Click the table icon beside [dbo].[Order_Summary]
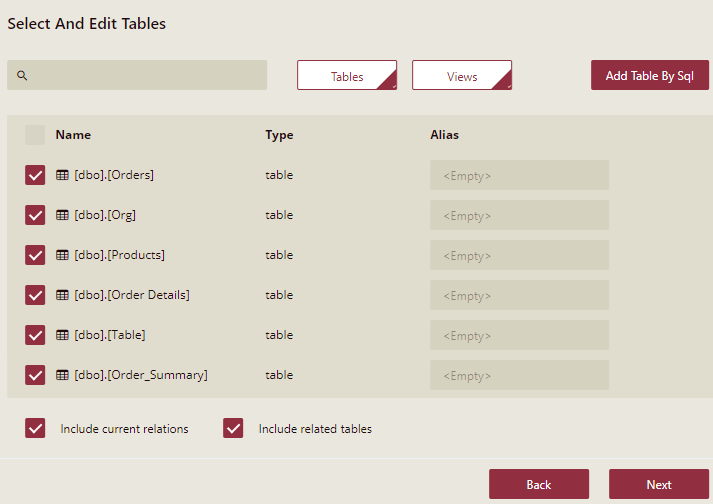 62,375
